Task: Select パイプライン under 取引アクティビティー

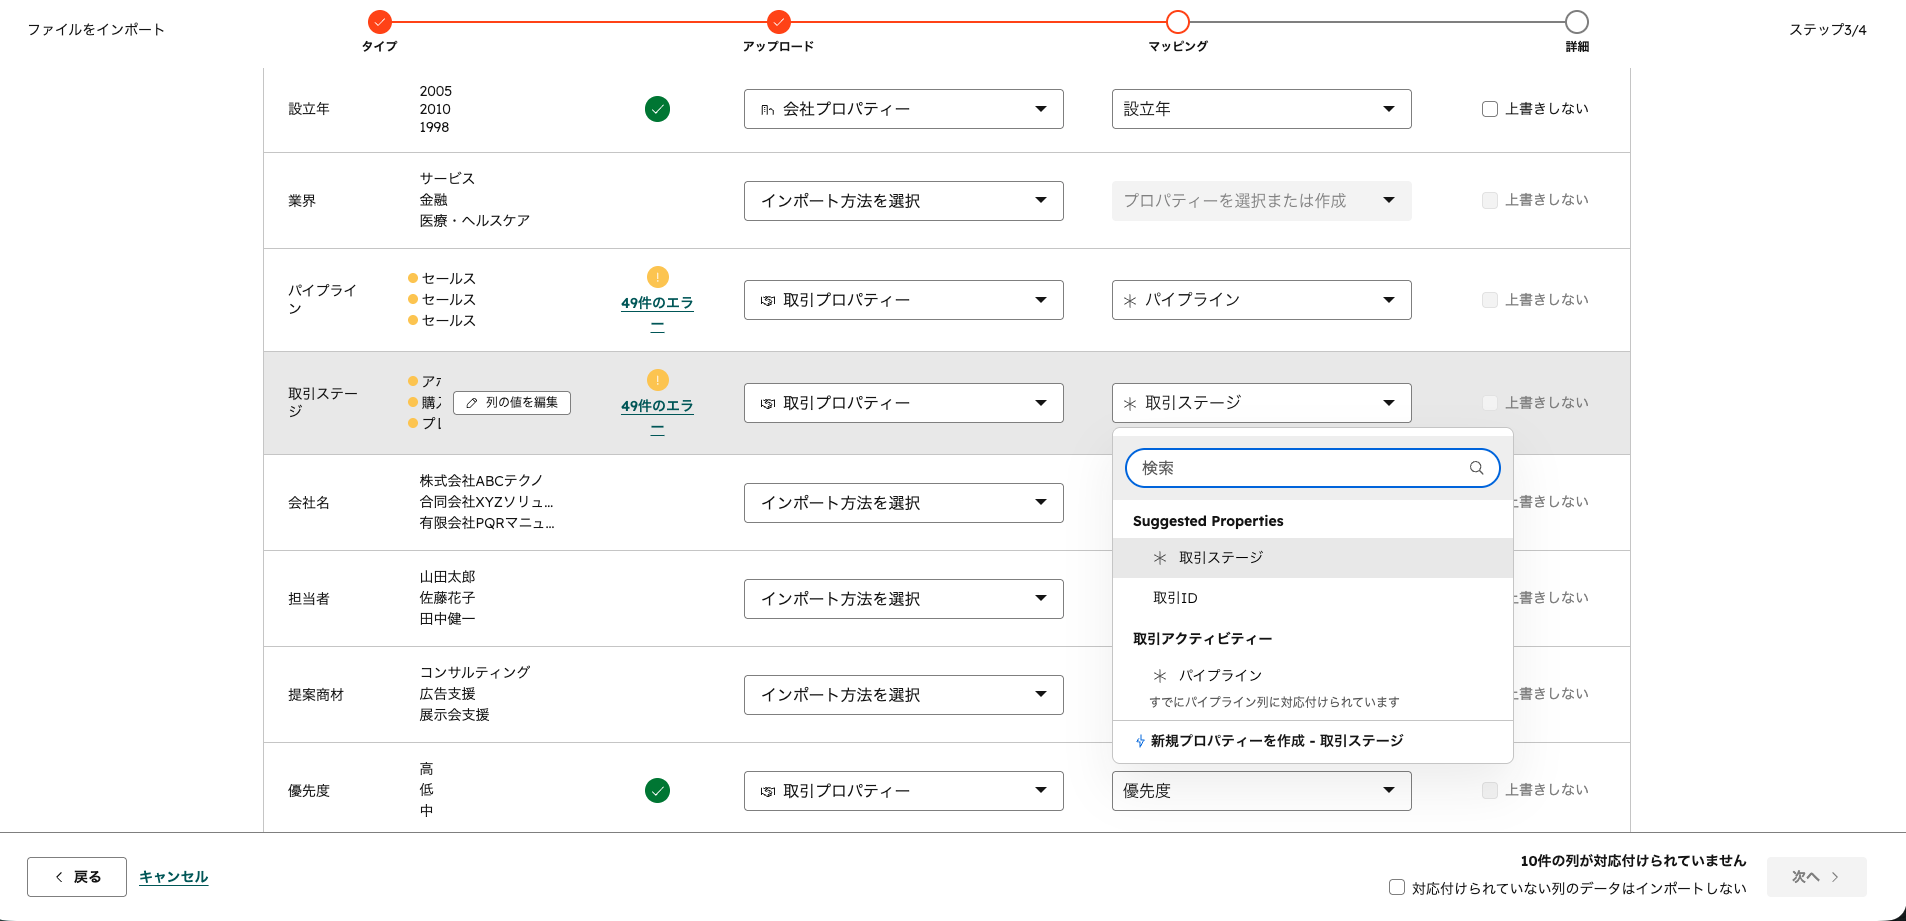Action: [1312, 686]
